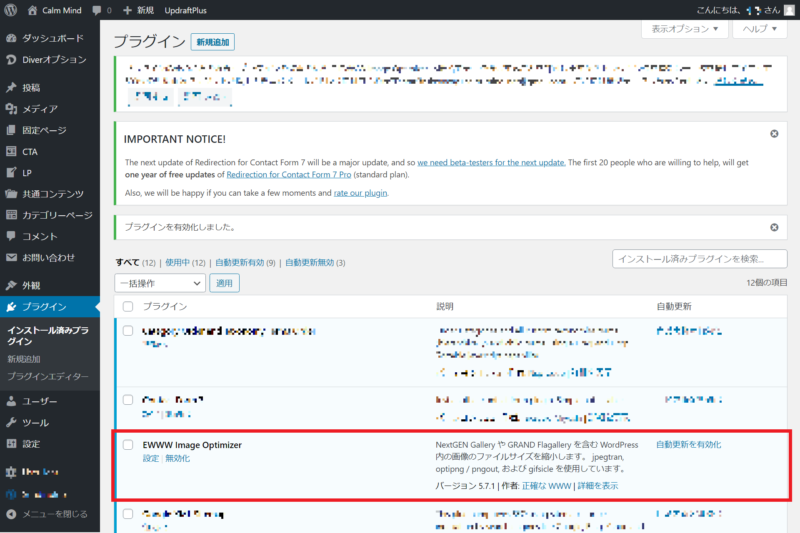Check the second plugin row checkbox
The image size is (800, 533).
click(128, 400)
